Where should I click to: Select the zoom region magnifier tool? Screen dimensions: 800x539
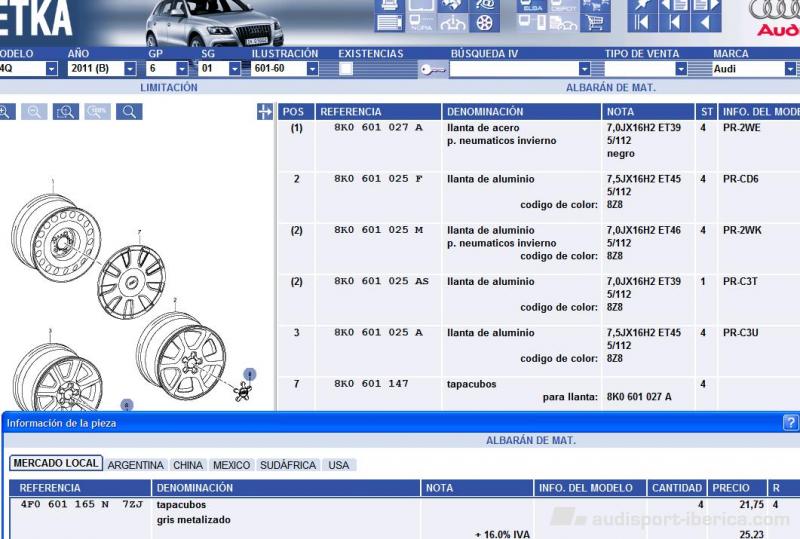66,112
